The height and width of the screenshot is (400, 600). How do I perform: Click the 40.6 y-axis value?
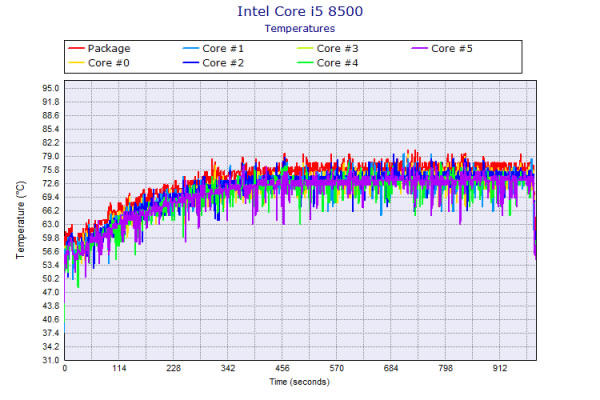pos(51,319)
